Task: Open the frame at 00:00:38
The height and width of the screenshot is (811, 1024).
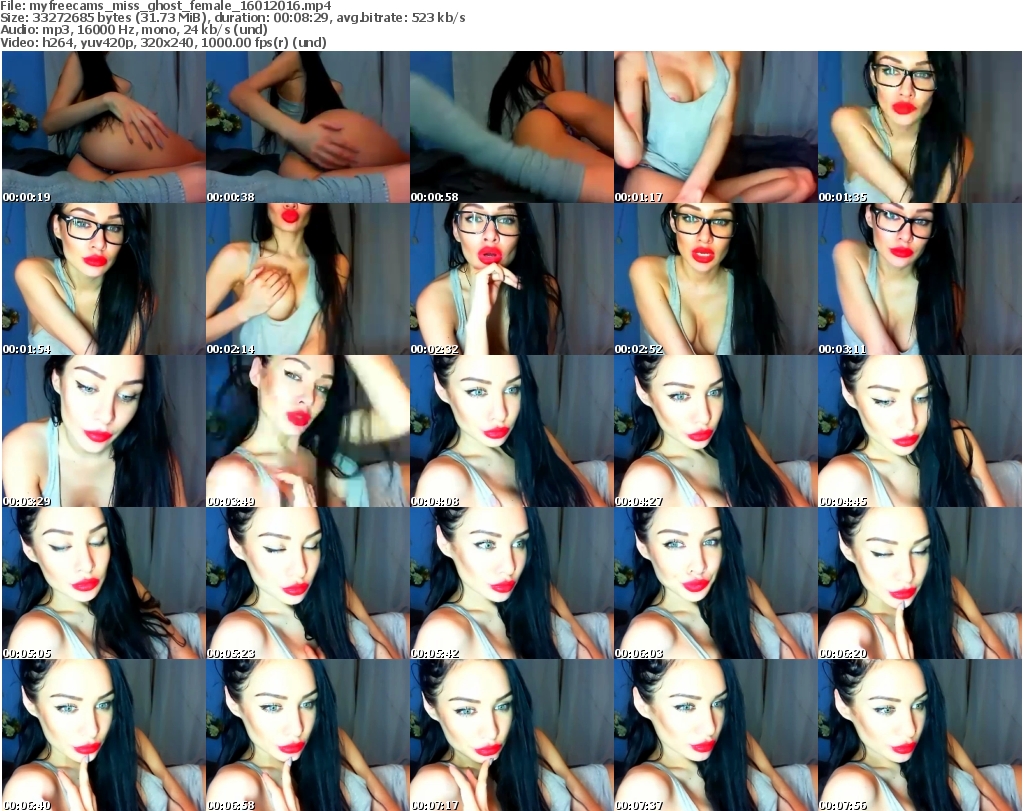Action: coord(308,127)
